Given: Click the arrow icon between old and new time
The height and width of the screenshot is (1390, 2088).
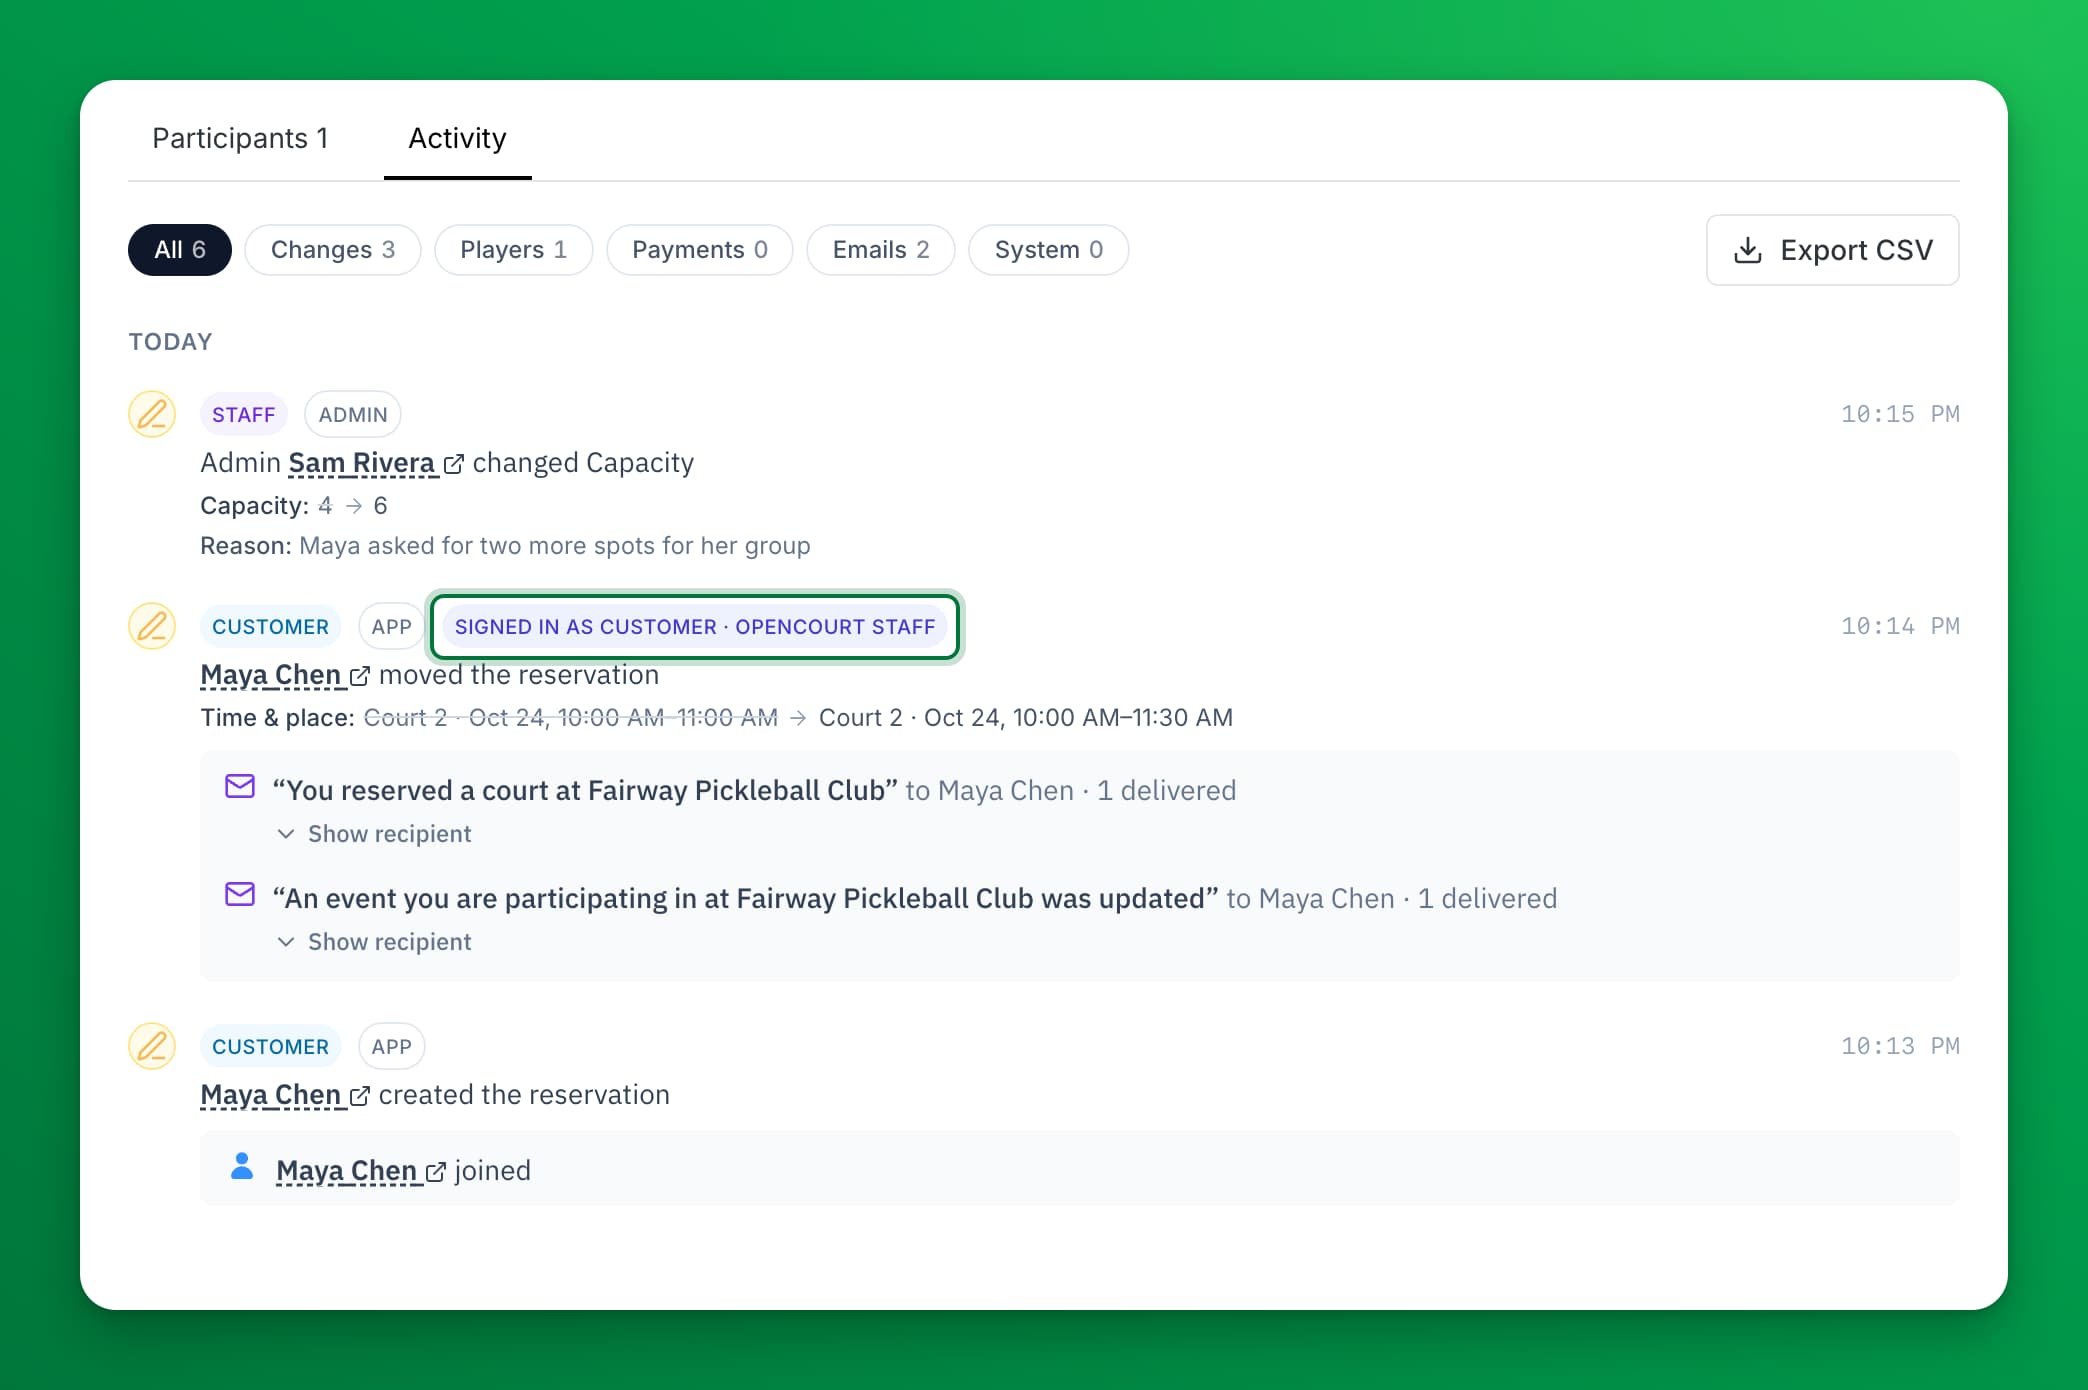Looking at the screenshot, I should (x=798, y=718).
